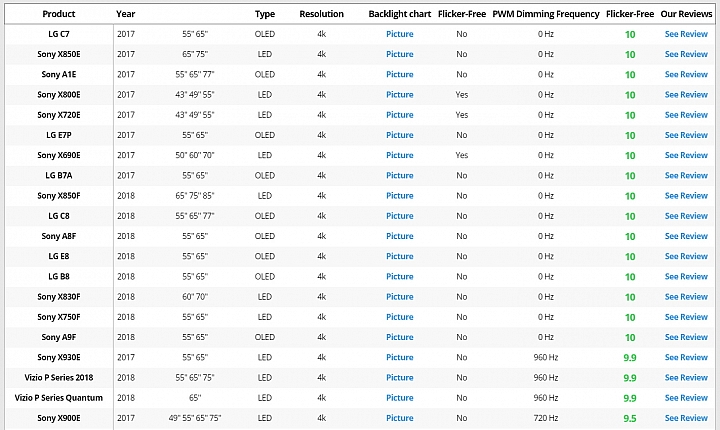Image resolution: width=720 pixels, height=430 pixels.
Task: Select the 49" 55" 65" 75" sizes cell
Action: tap(195, 418)
